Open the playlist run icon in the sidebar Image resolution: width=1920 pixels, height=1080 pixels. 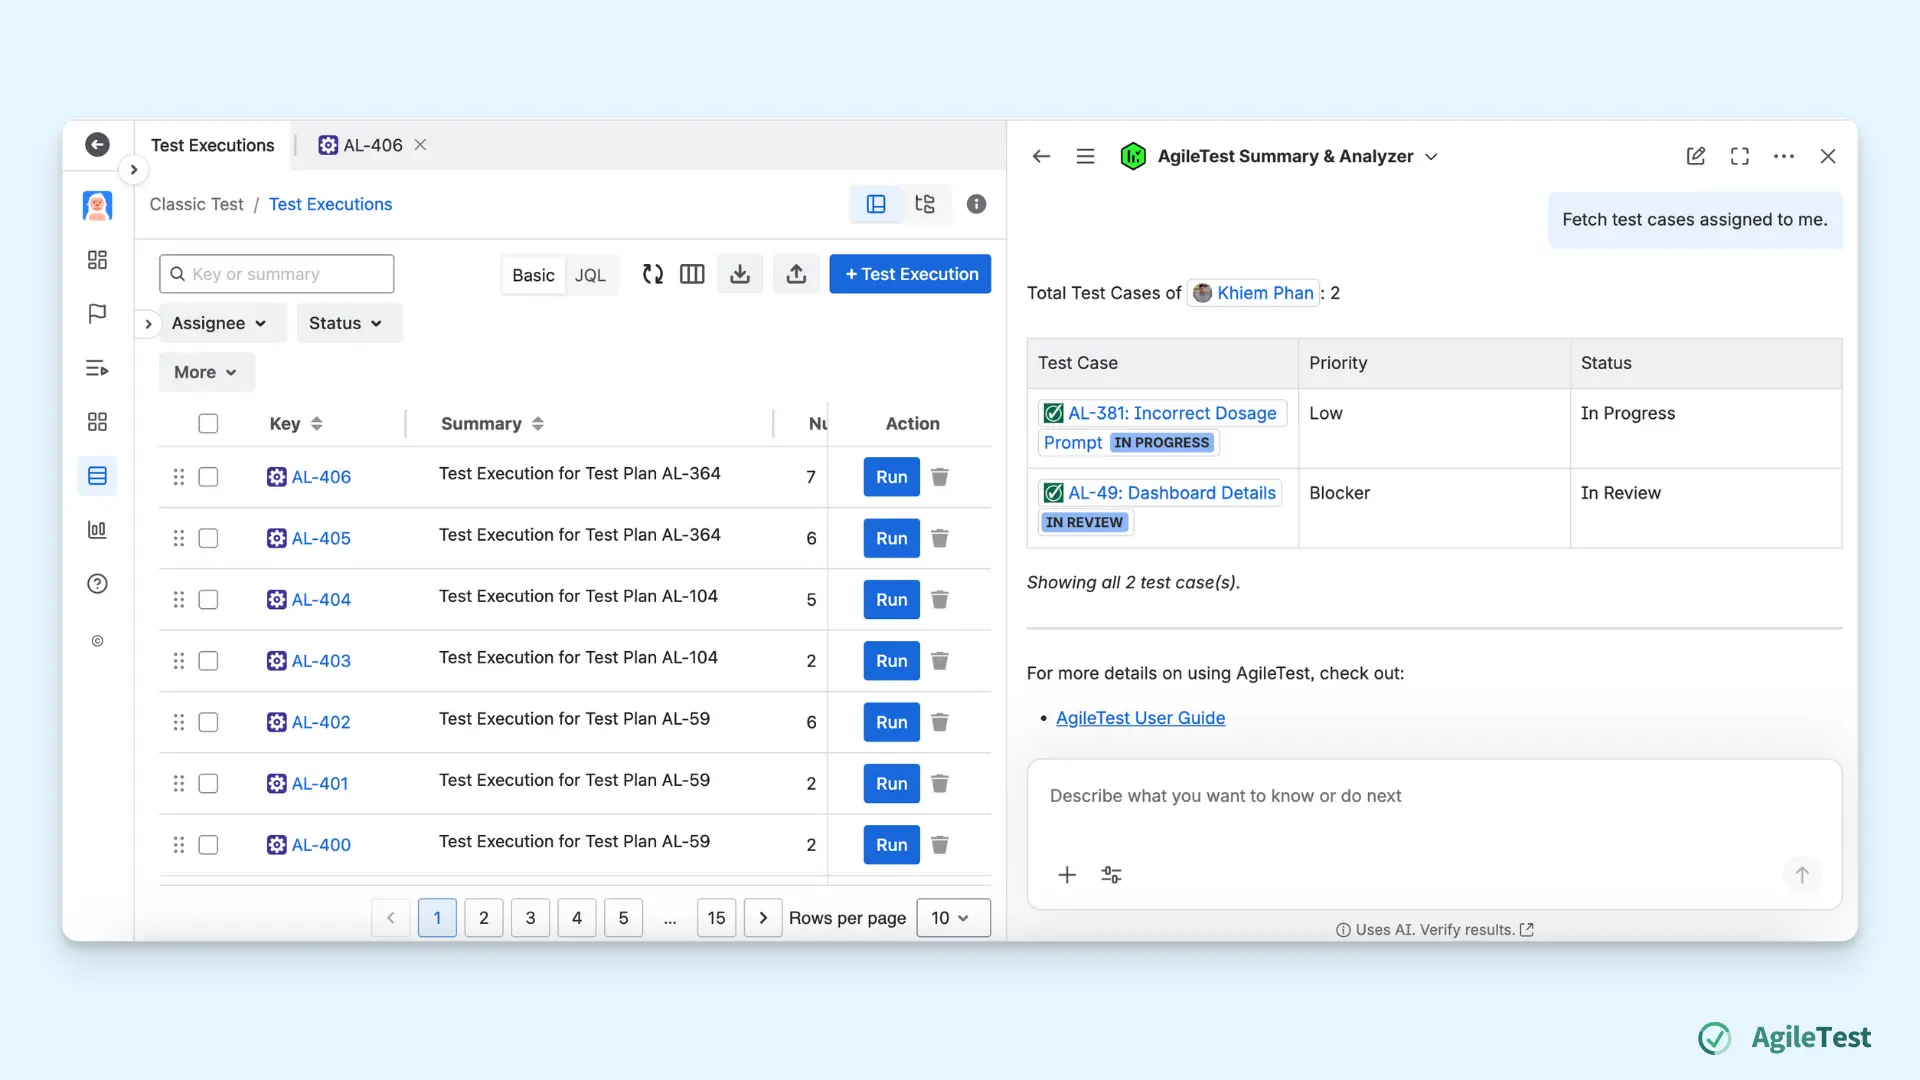(x=97, y=368)
